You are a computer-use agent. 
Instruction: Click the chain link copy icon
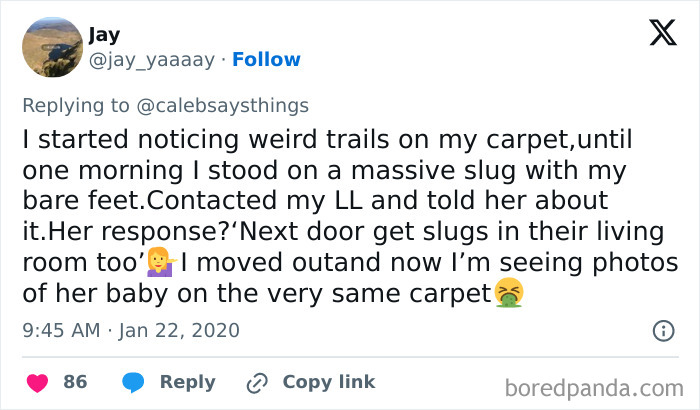258,382
